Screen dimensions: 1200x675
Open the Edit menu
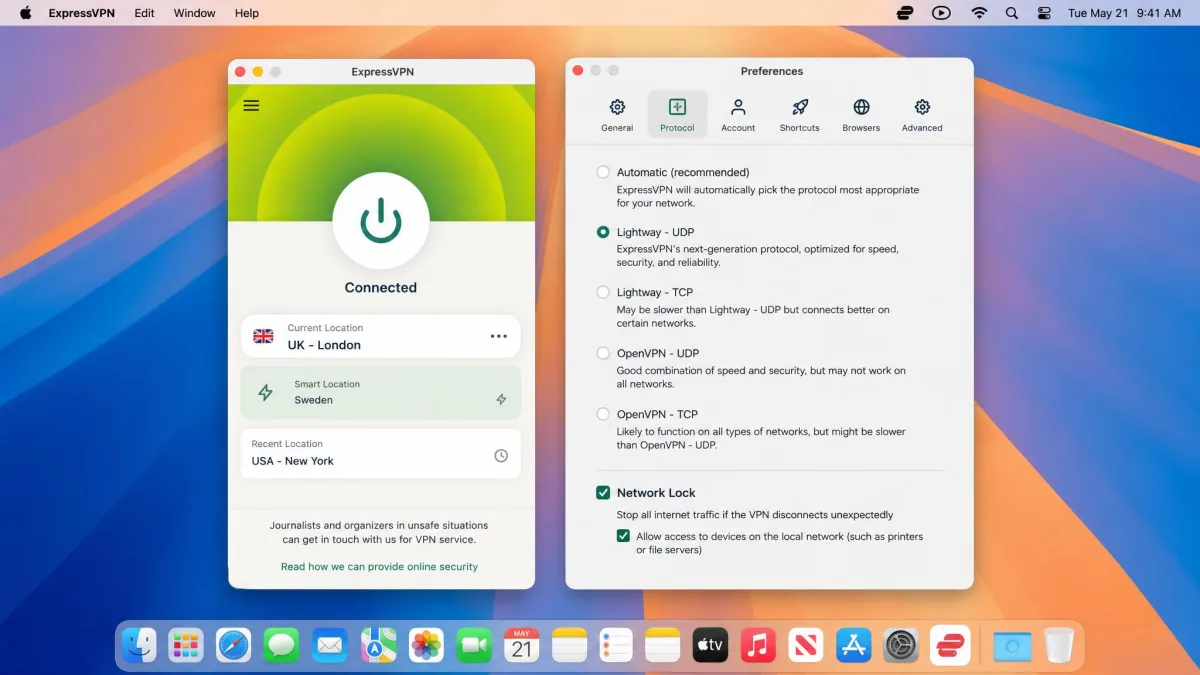[145, 13]
